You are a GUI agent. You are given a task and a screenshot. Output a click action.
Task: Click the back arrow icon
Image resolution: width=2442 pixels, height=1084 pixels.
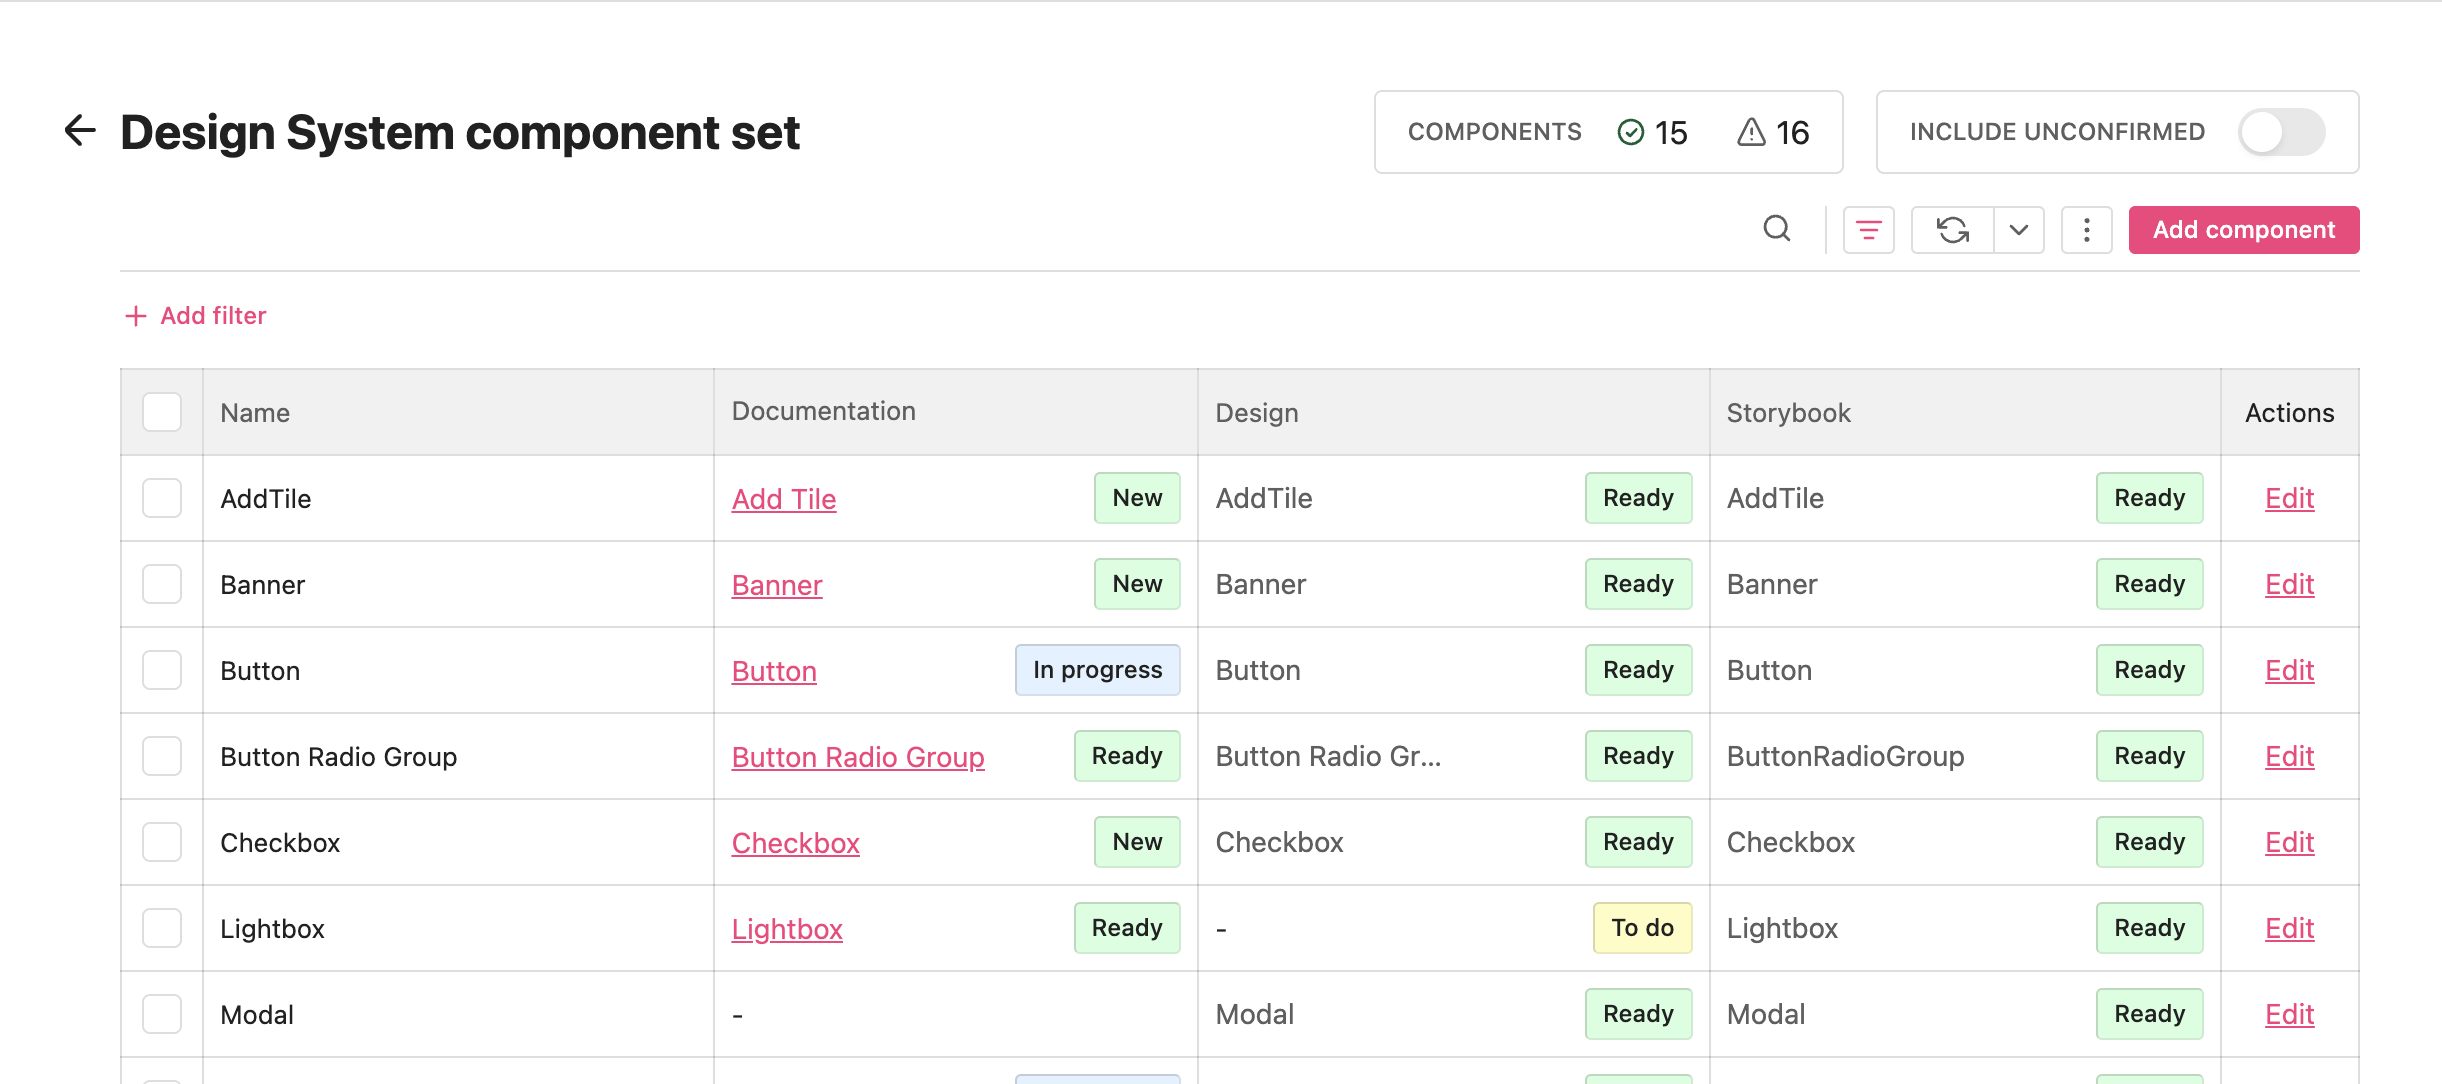[x=80, y=130]
